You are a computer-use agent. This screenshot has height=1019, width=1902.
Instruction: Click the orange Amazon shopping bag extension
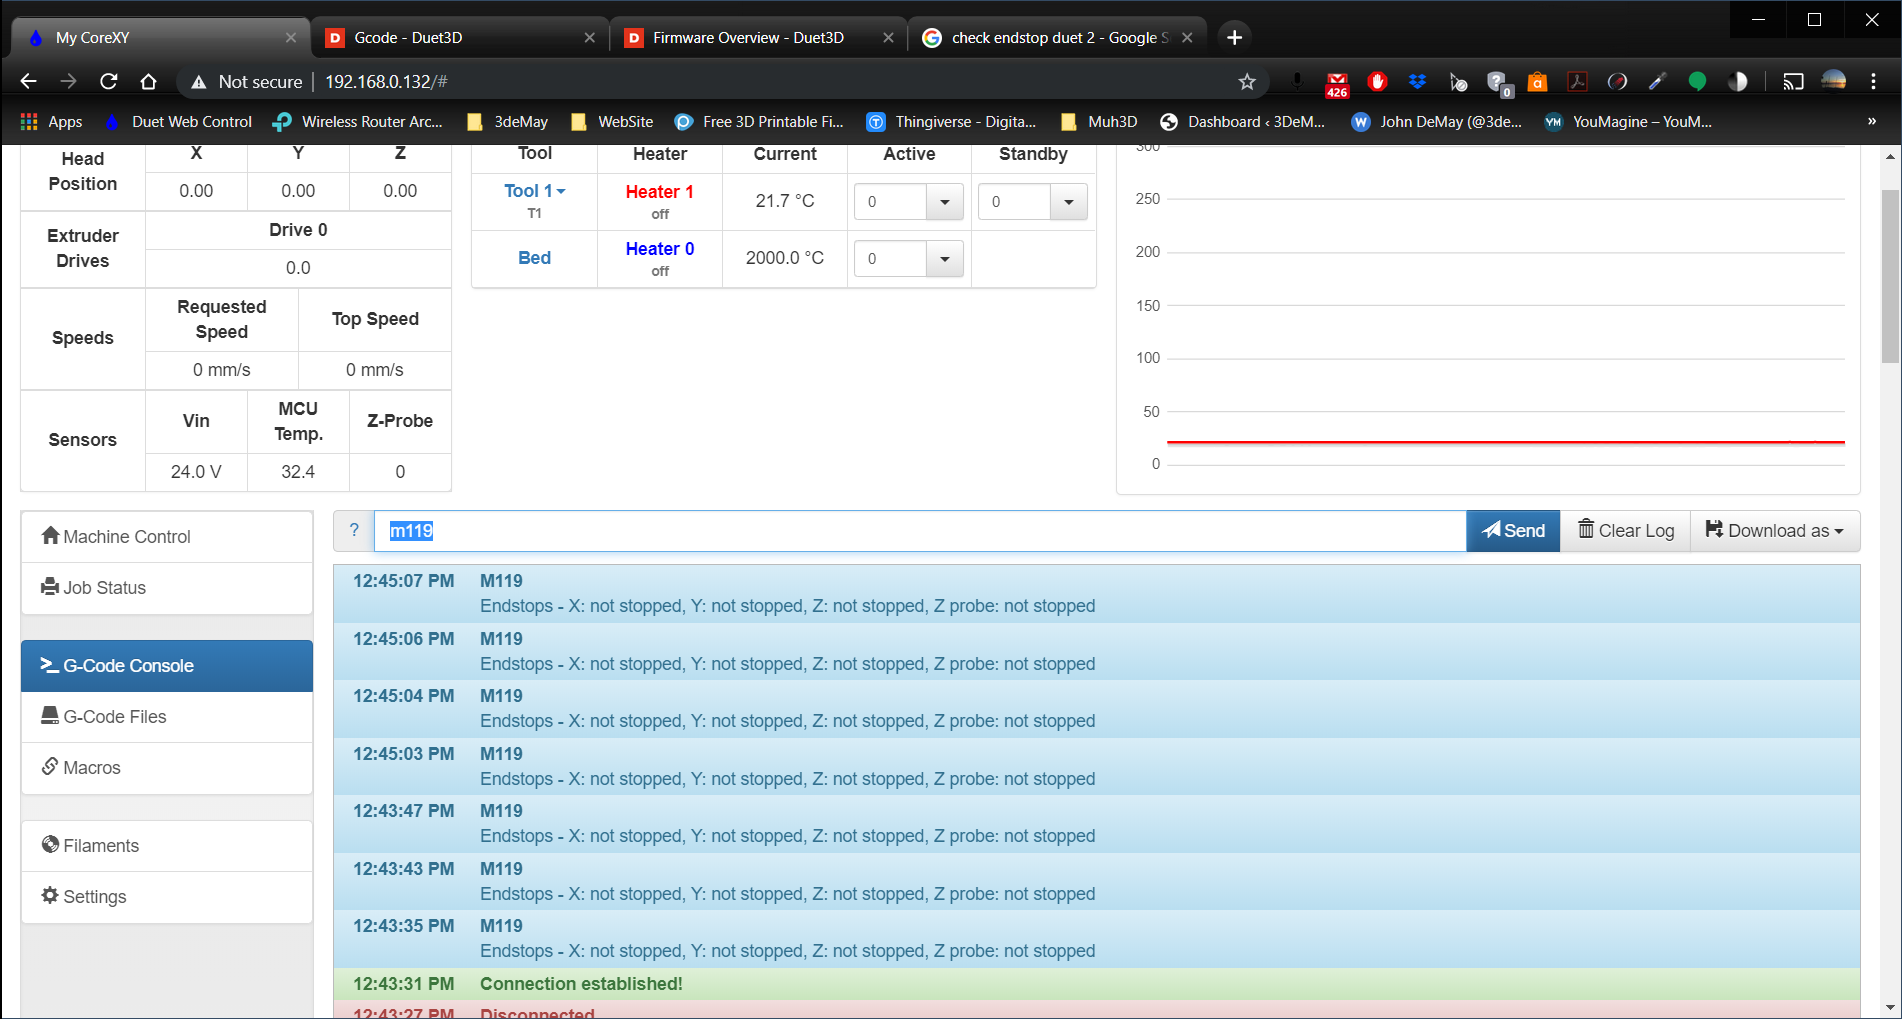pos(1537,82)
